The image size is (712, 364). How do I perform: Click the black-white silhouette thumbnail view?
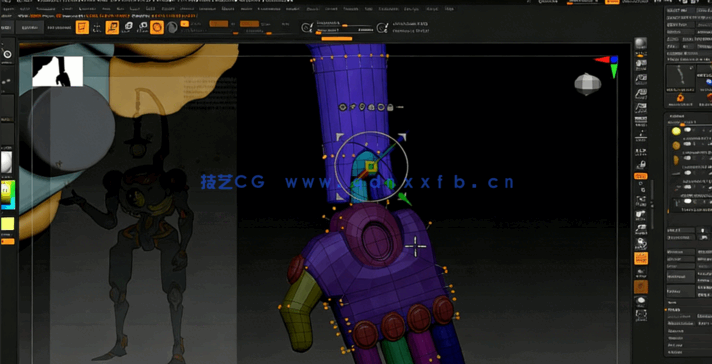point(58,71)
